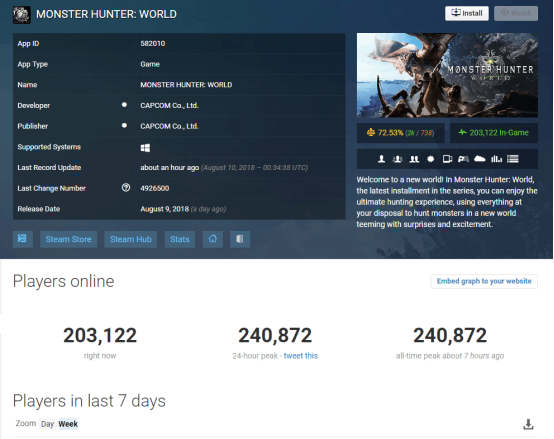Viewport: 554px width, 439px height.
Task: Click the 'about an hour ago' update time
Action: (170, 167)
